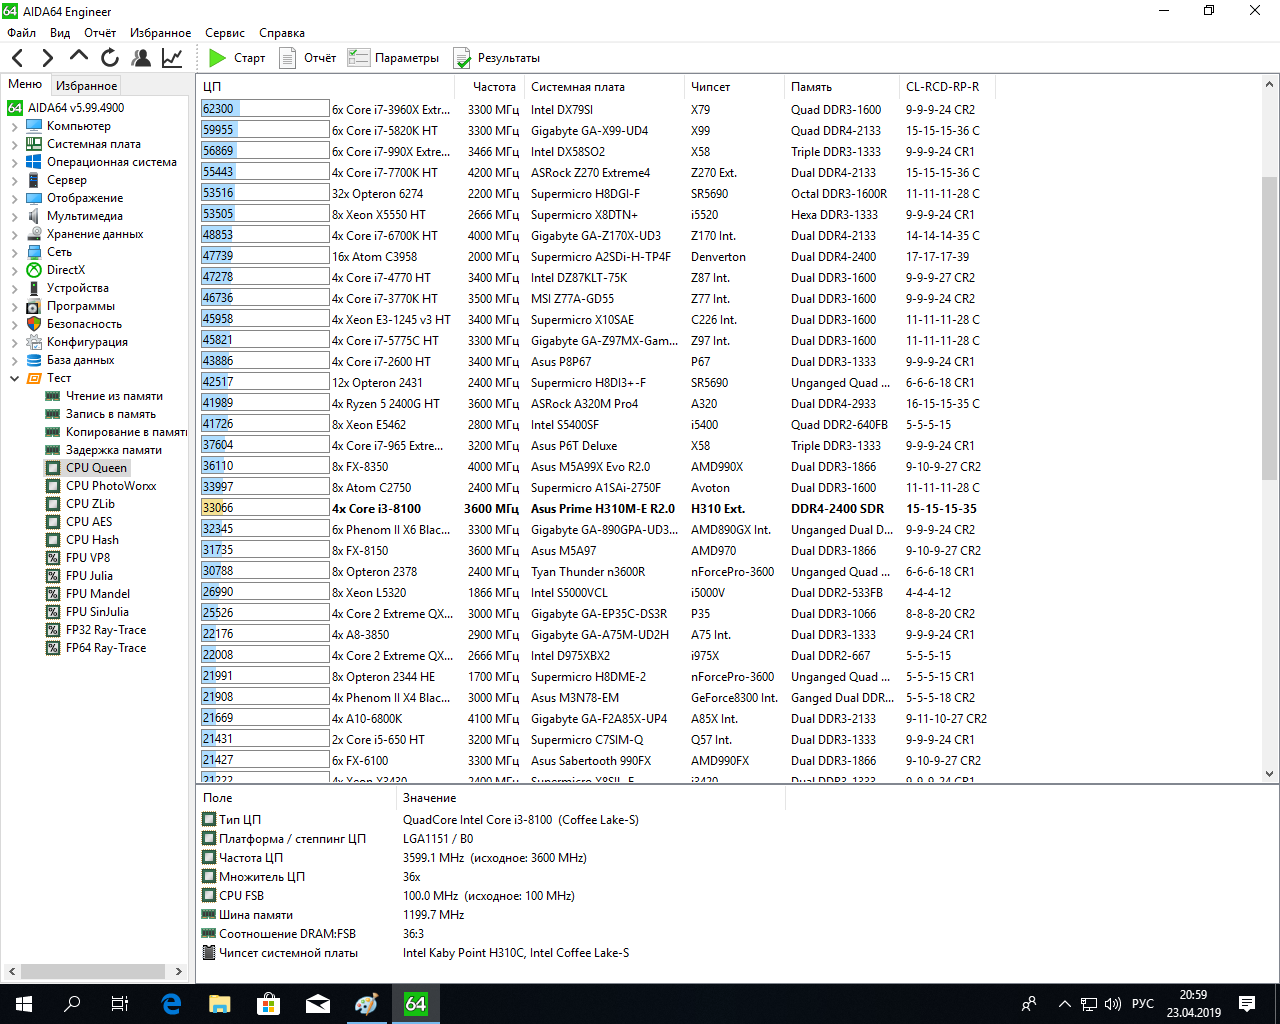
Task: Select the FP32 Ray-Trace benchmark
Action: [106, 630]
